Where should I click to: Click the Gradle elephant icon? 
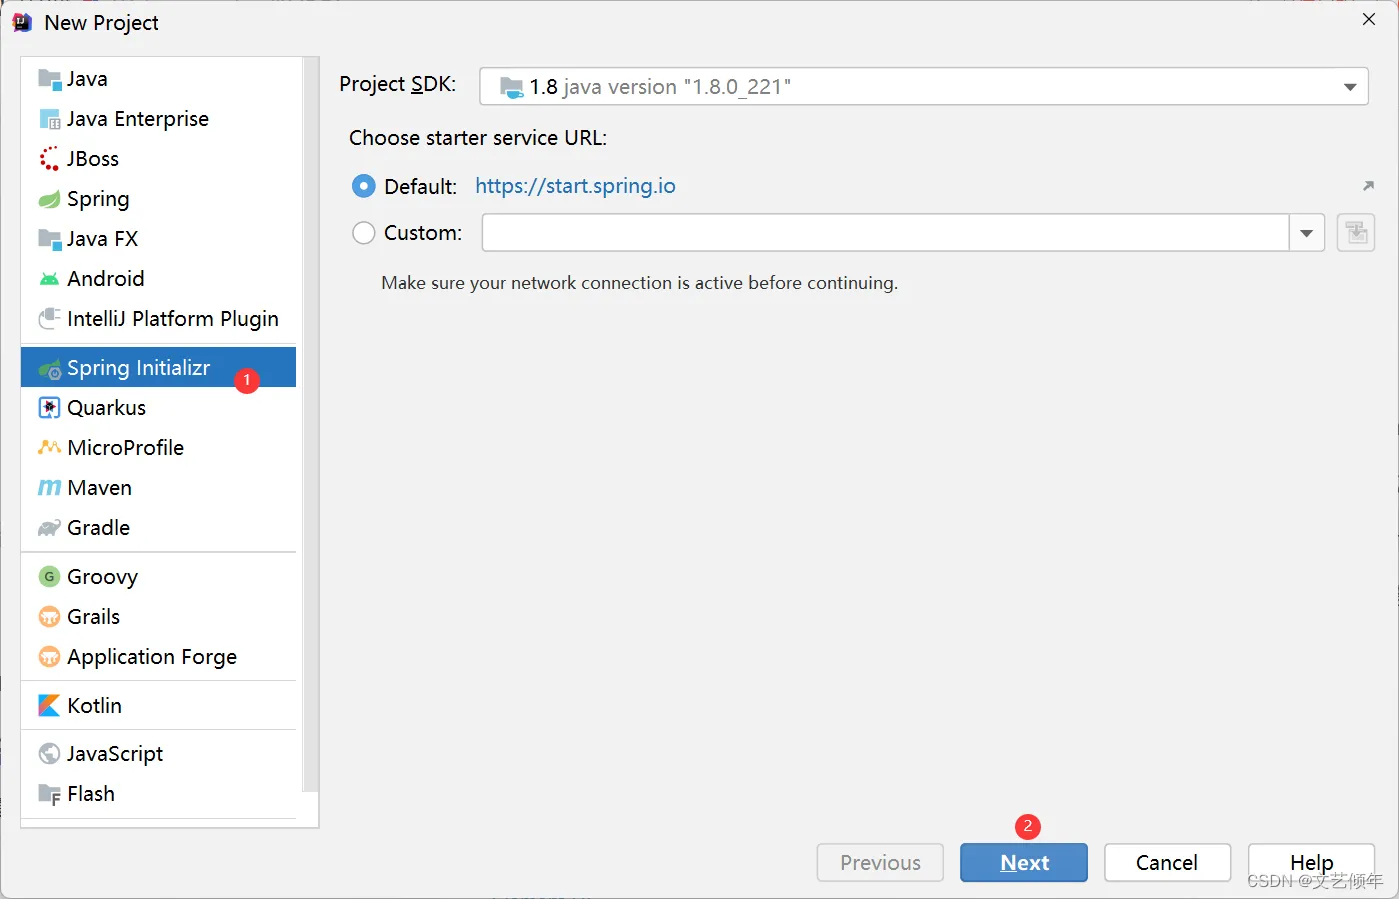coord(49,528)
